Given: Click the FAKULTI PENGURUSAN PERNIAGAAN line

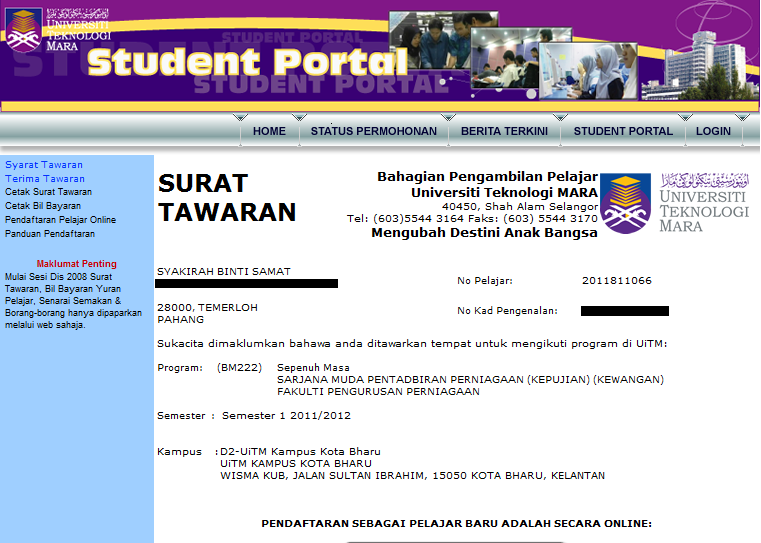Looking at the screenshot, I should [x=378, y=392].
